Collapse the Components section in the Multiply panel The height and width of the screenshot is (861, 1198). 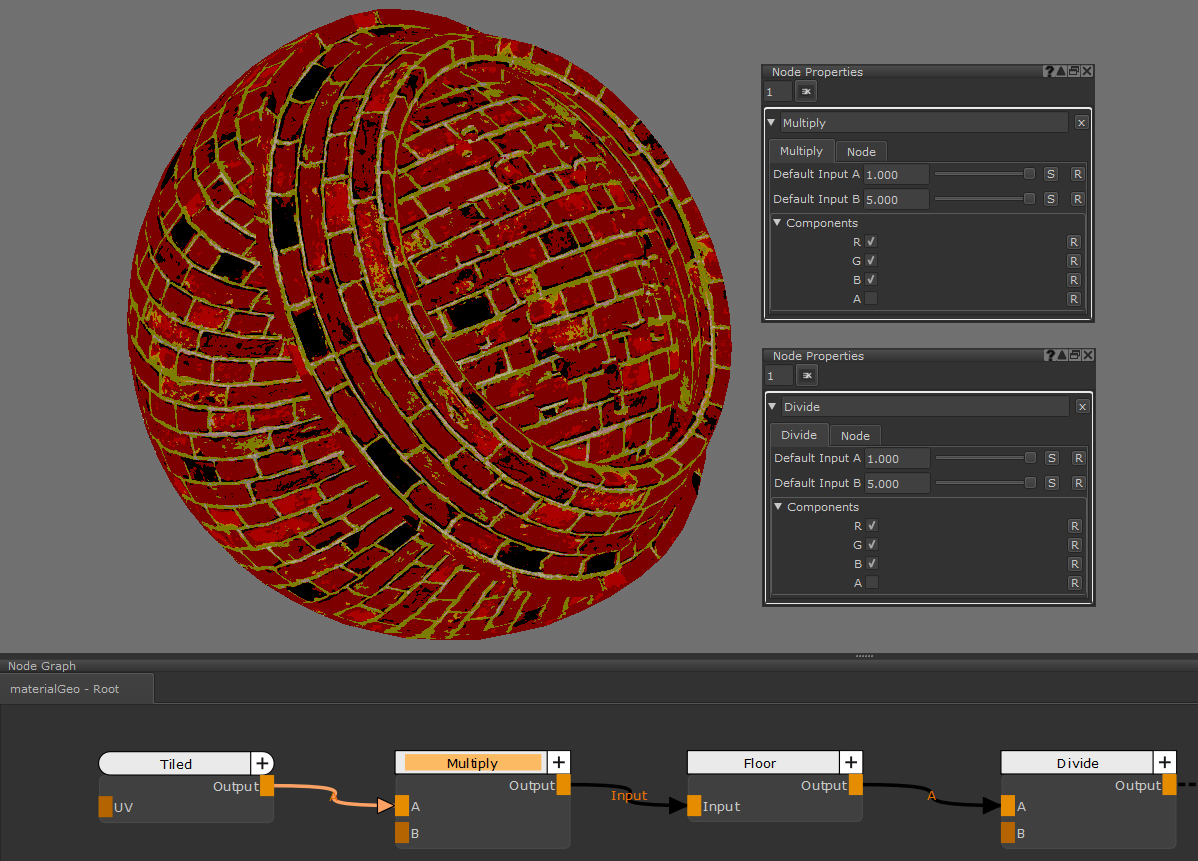(778, 223)
